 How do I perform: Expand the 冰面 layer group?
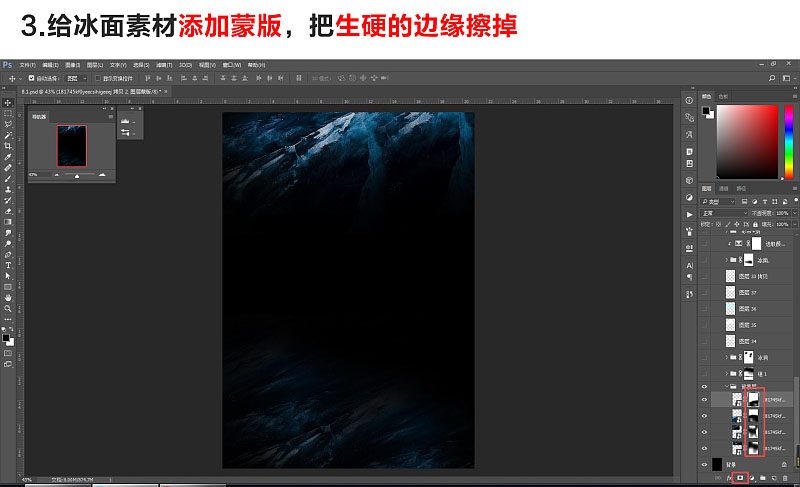(727, 260)
